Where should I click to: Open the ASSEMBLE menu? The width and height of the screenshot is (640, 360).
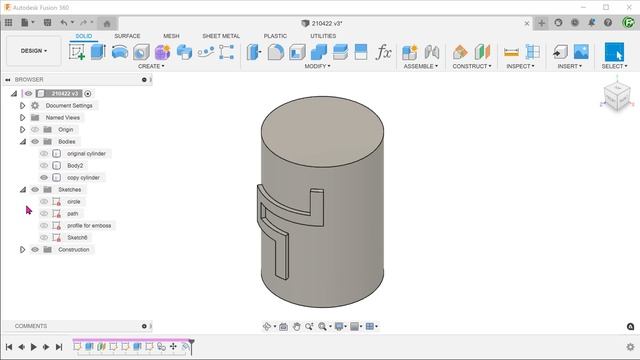(x=420, y=66)
